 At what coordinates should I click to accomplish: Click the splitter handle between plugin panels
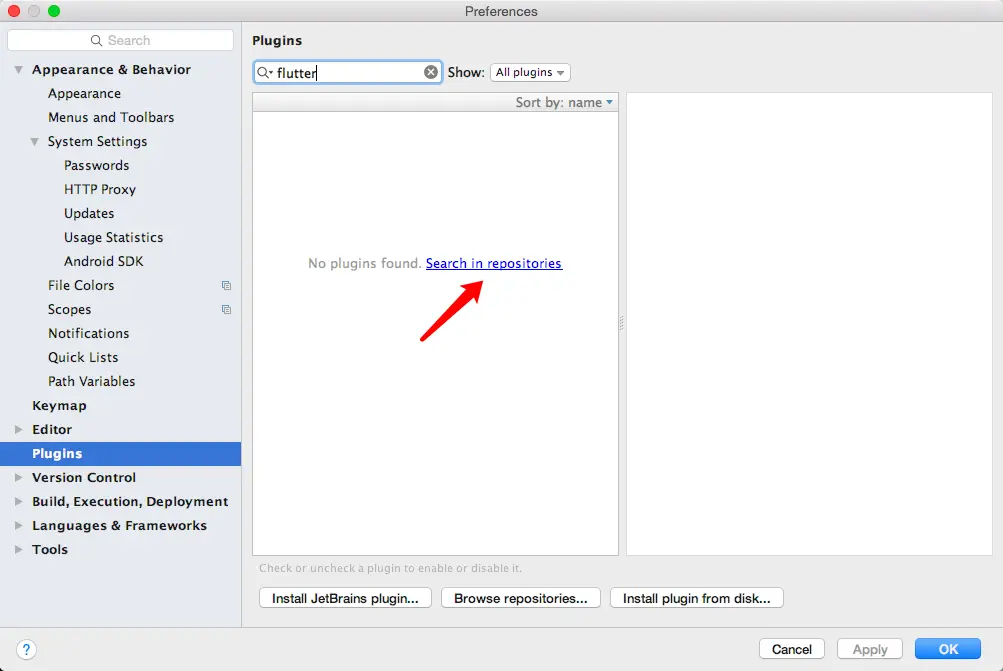[622, 323]
